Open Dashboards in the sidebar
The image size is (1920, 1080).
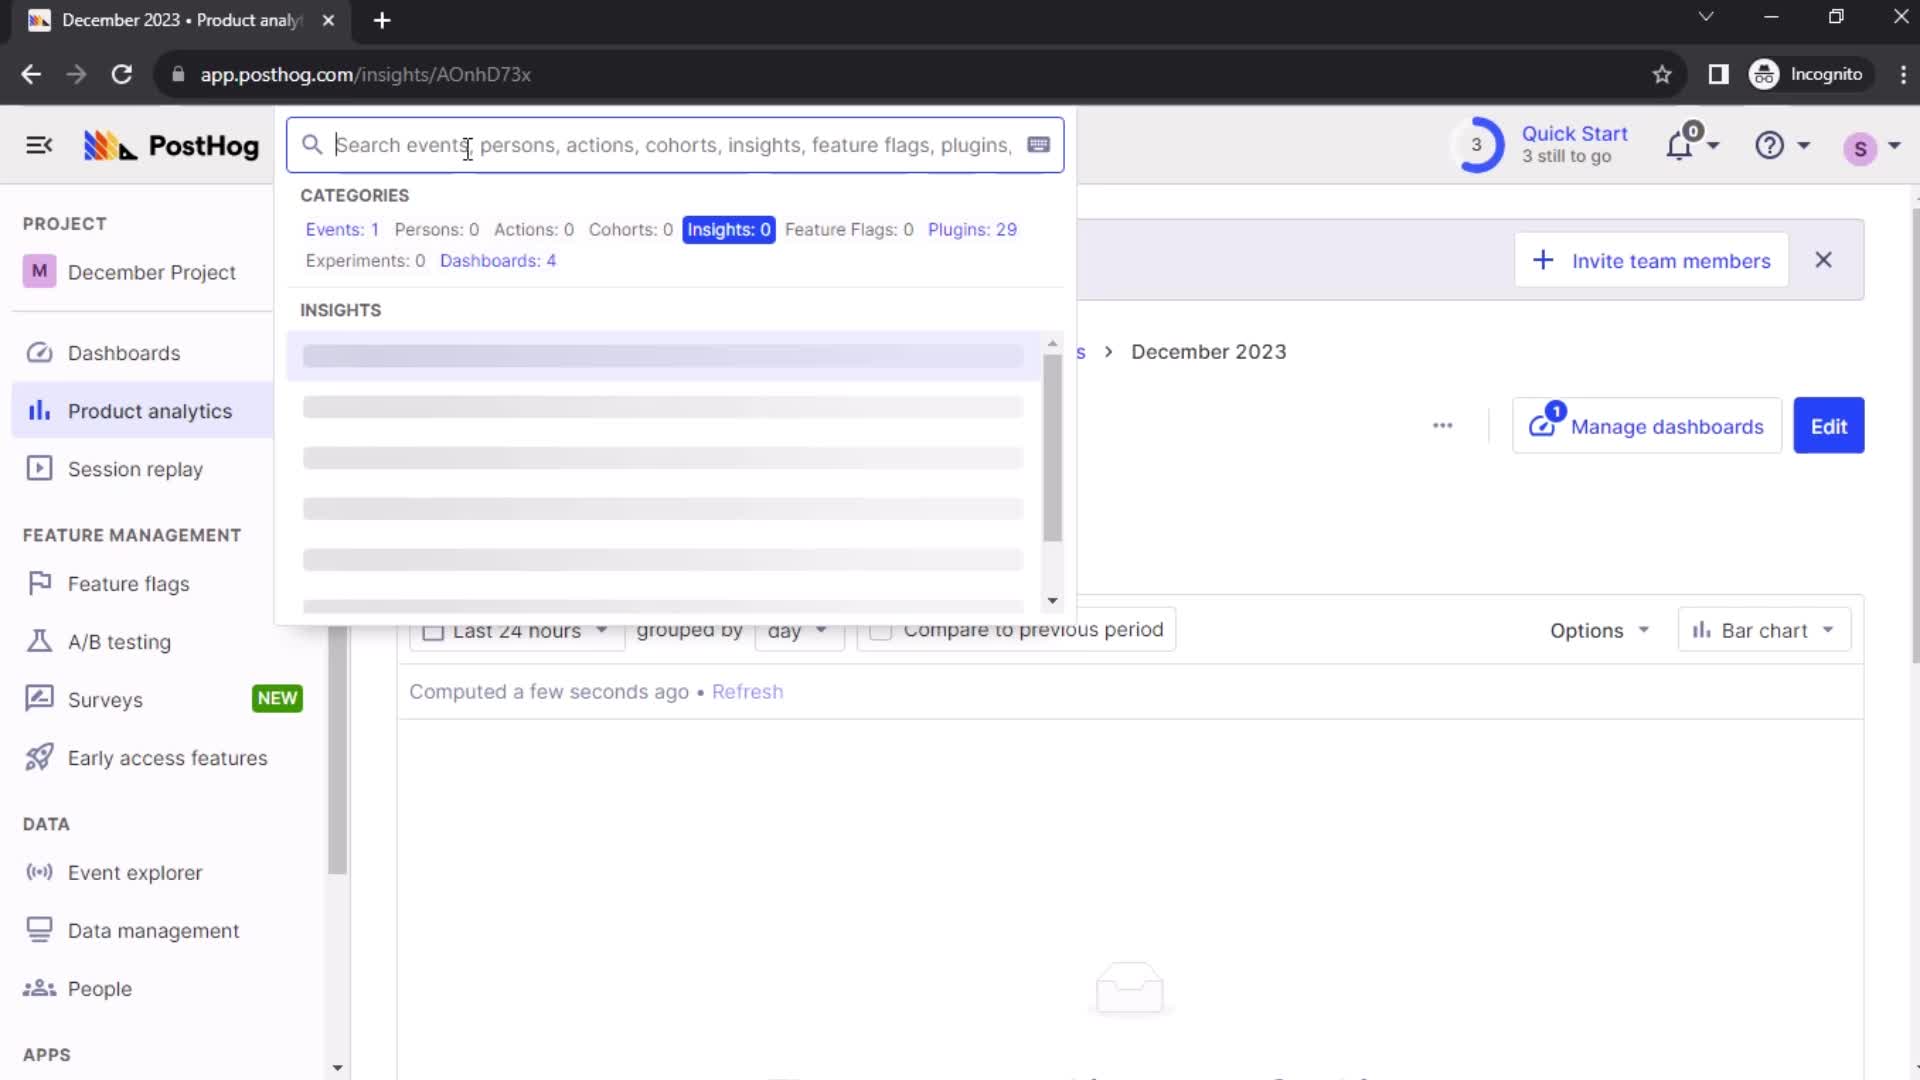coord(124,353)
